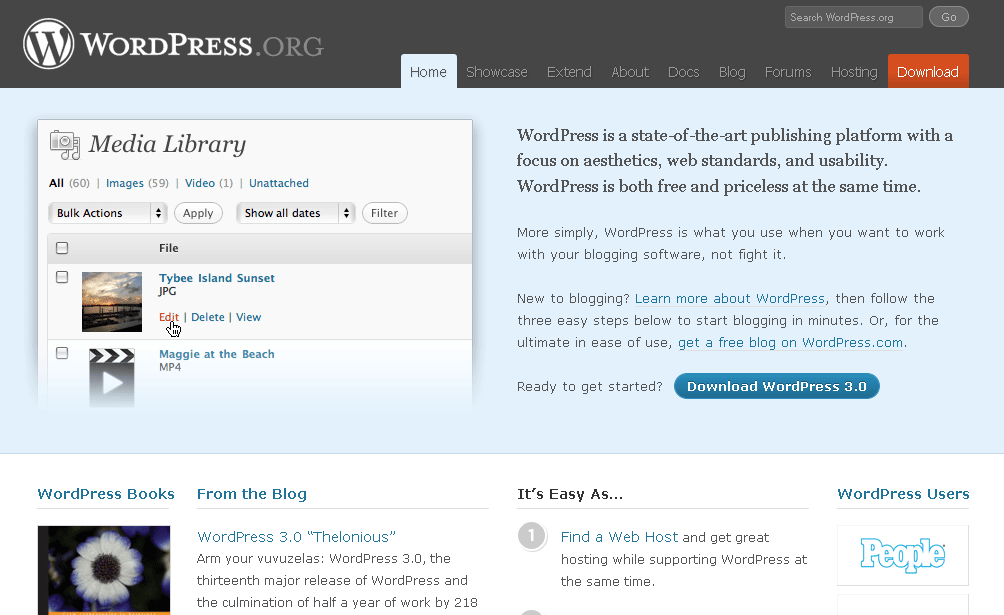
Task: Click View under Tybee Island Sunset
Action: (248, 317)
